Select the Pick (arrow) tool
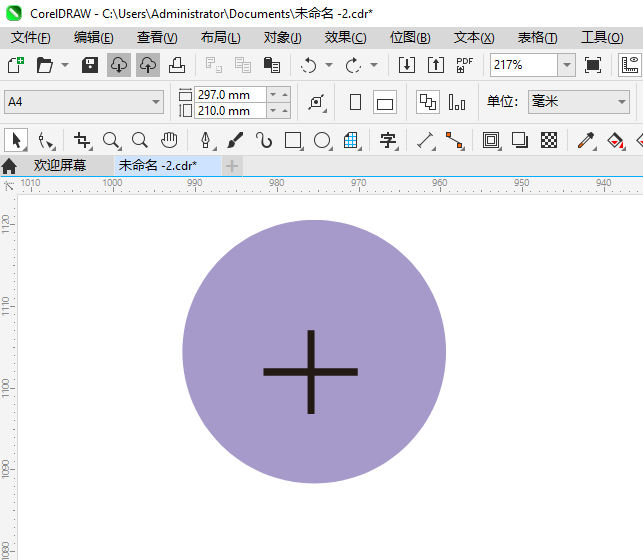643x560 pixels. pos(16,140)
